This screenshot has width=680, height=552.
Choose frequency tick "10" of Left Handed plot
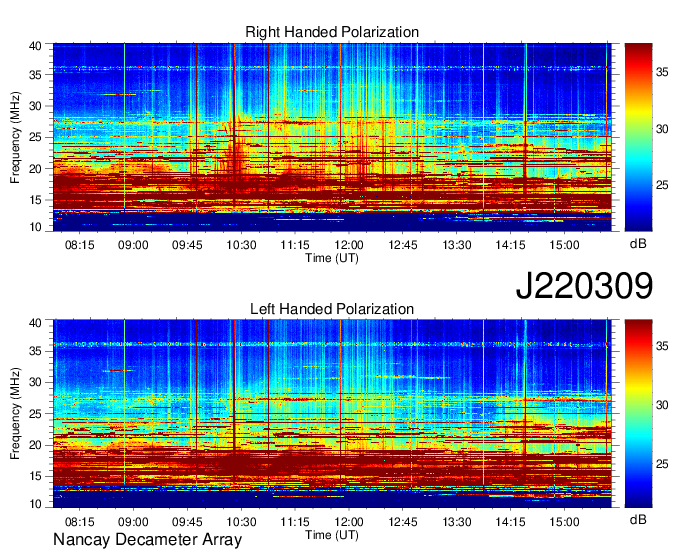35,504
